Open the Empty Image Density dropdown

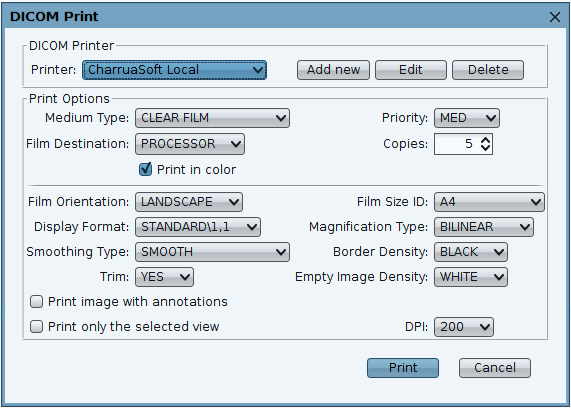click(470, 277)
